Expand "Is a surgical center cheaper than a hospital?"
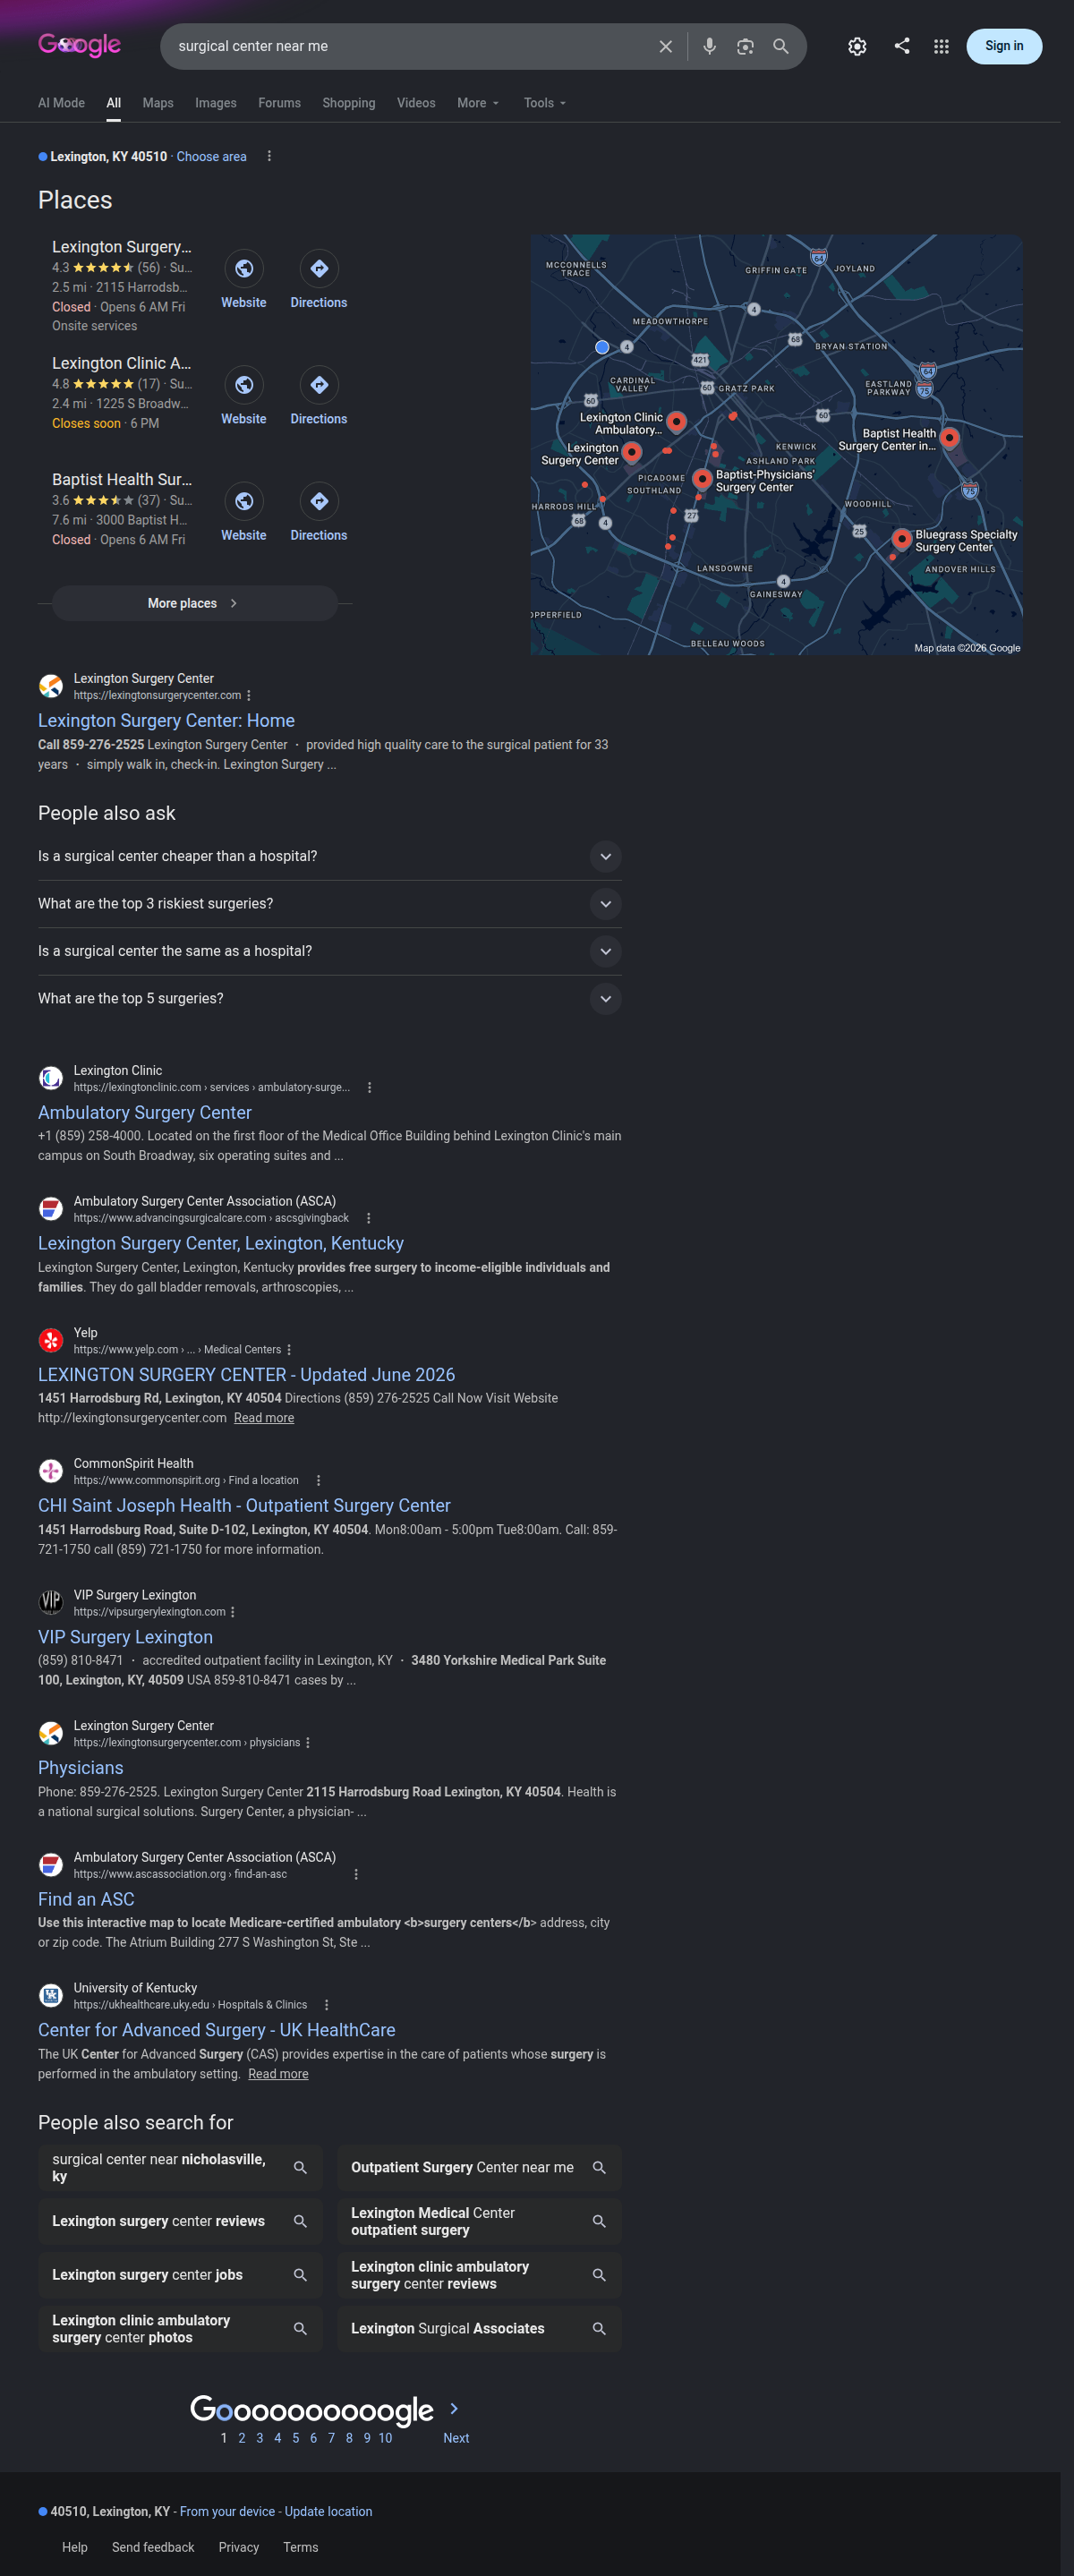The height and width of the screenshot is (2576, 1074). coord(330,856)
